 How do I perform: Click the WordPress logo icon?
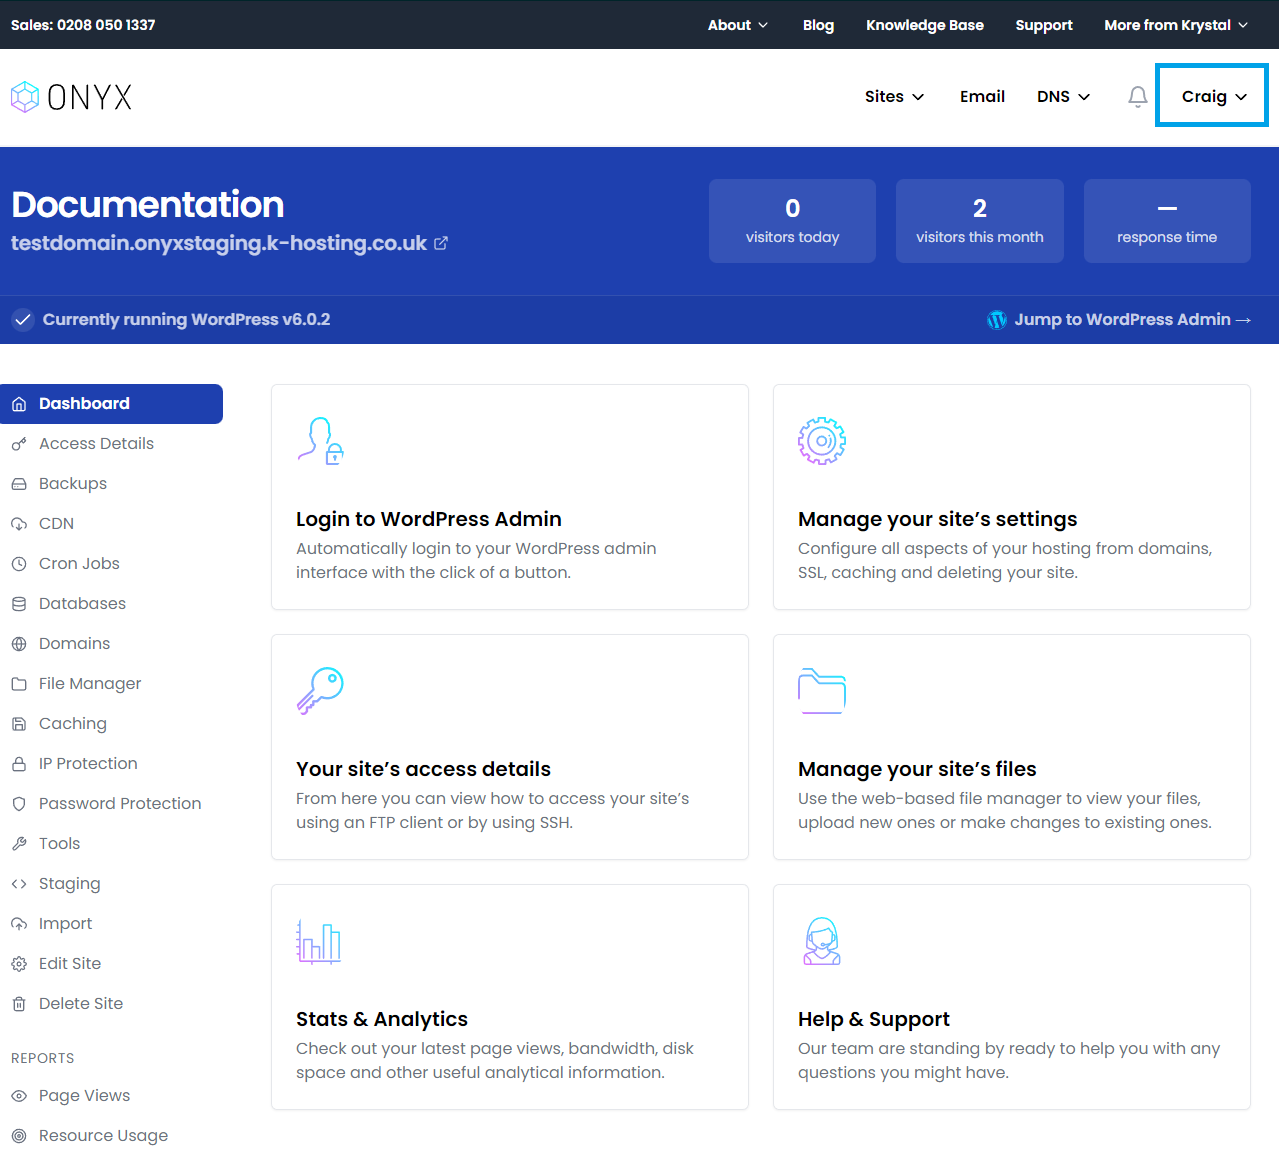click(997, 320)
